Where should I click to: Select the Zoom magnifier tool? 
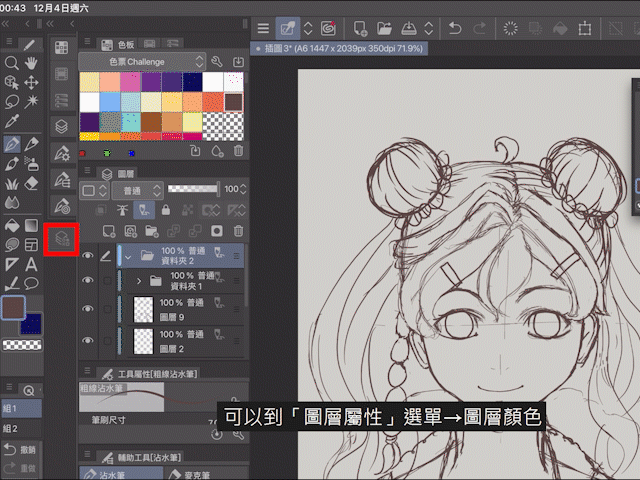point(11,63)
